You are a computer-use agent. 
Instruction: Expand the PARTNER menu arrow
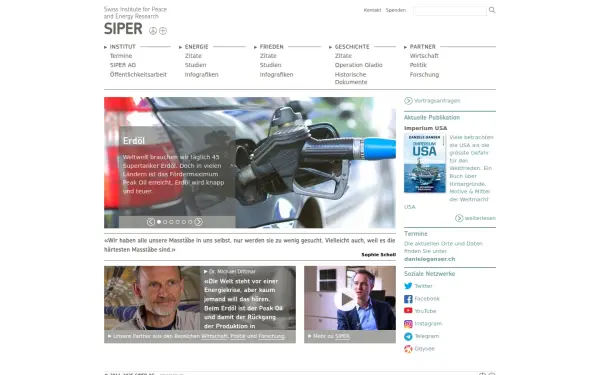[x=405, y=47]
